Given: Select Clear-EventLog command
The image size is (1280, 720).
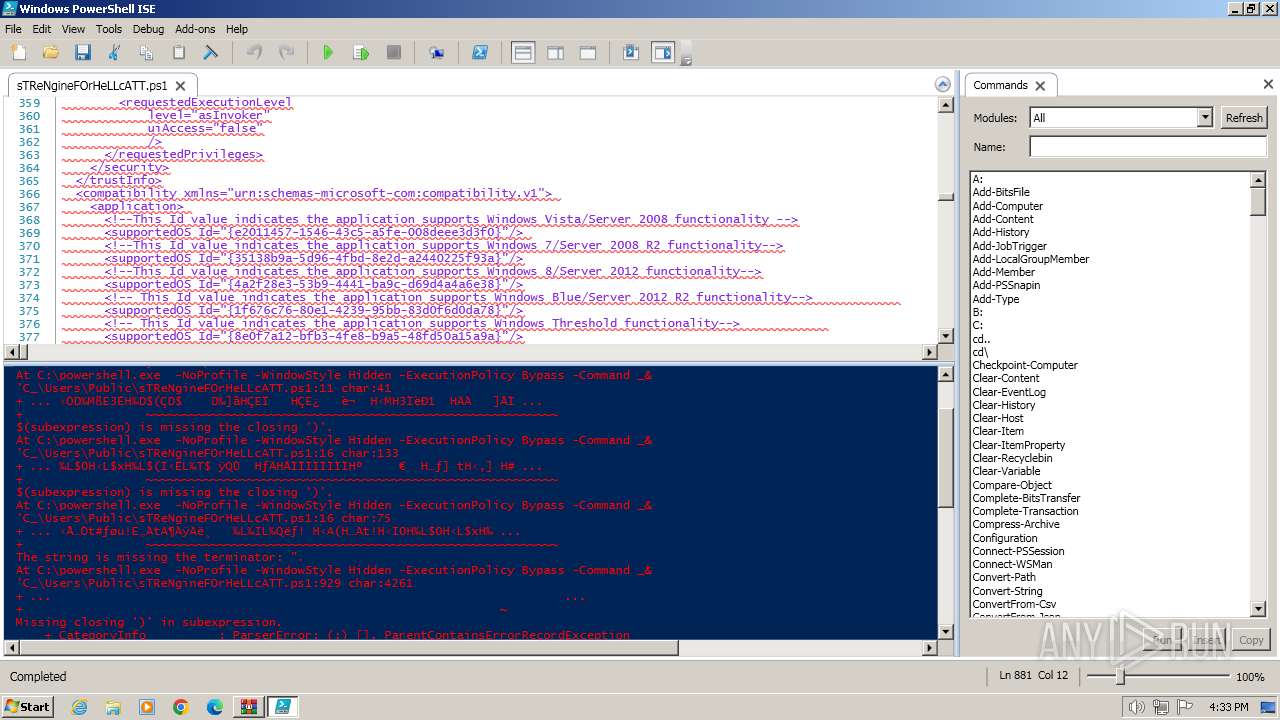Looking at the screenshot, I should coord(1009,392).
